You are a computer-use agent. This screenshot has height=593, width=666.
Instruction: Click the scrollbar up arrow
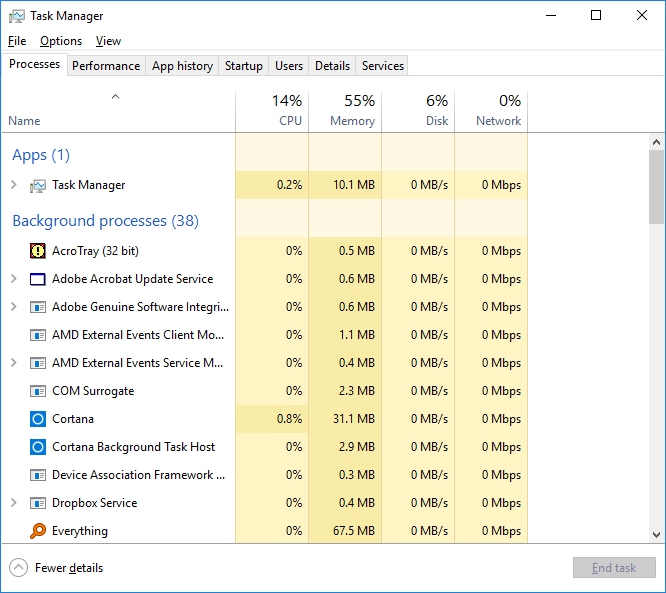tap(656, 142)
